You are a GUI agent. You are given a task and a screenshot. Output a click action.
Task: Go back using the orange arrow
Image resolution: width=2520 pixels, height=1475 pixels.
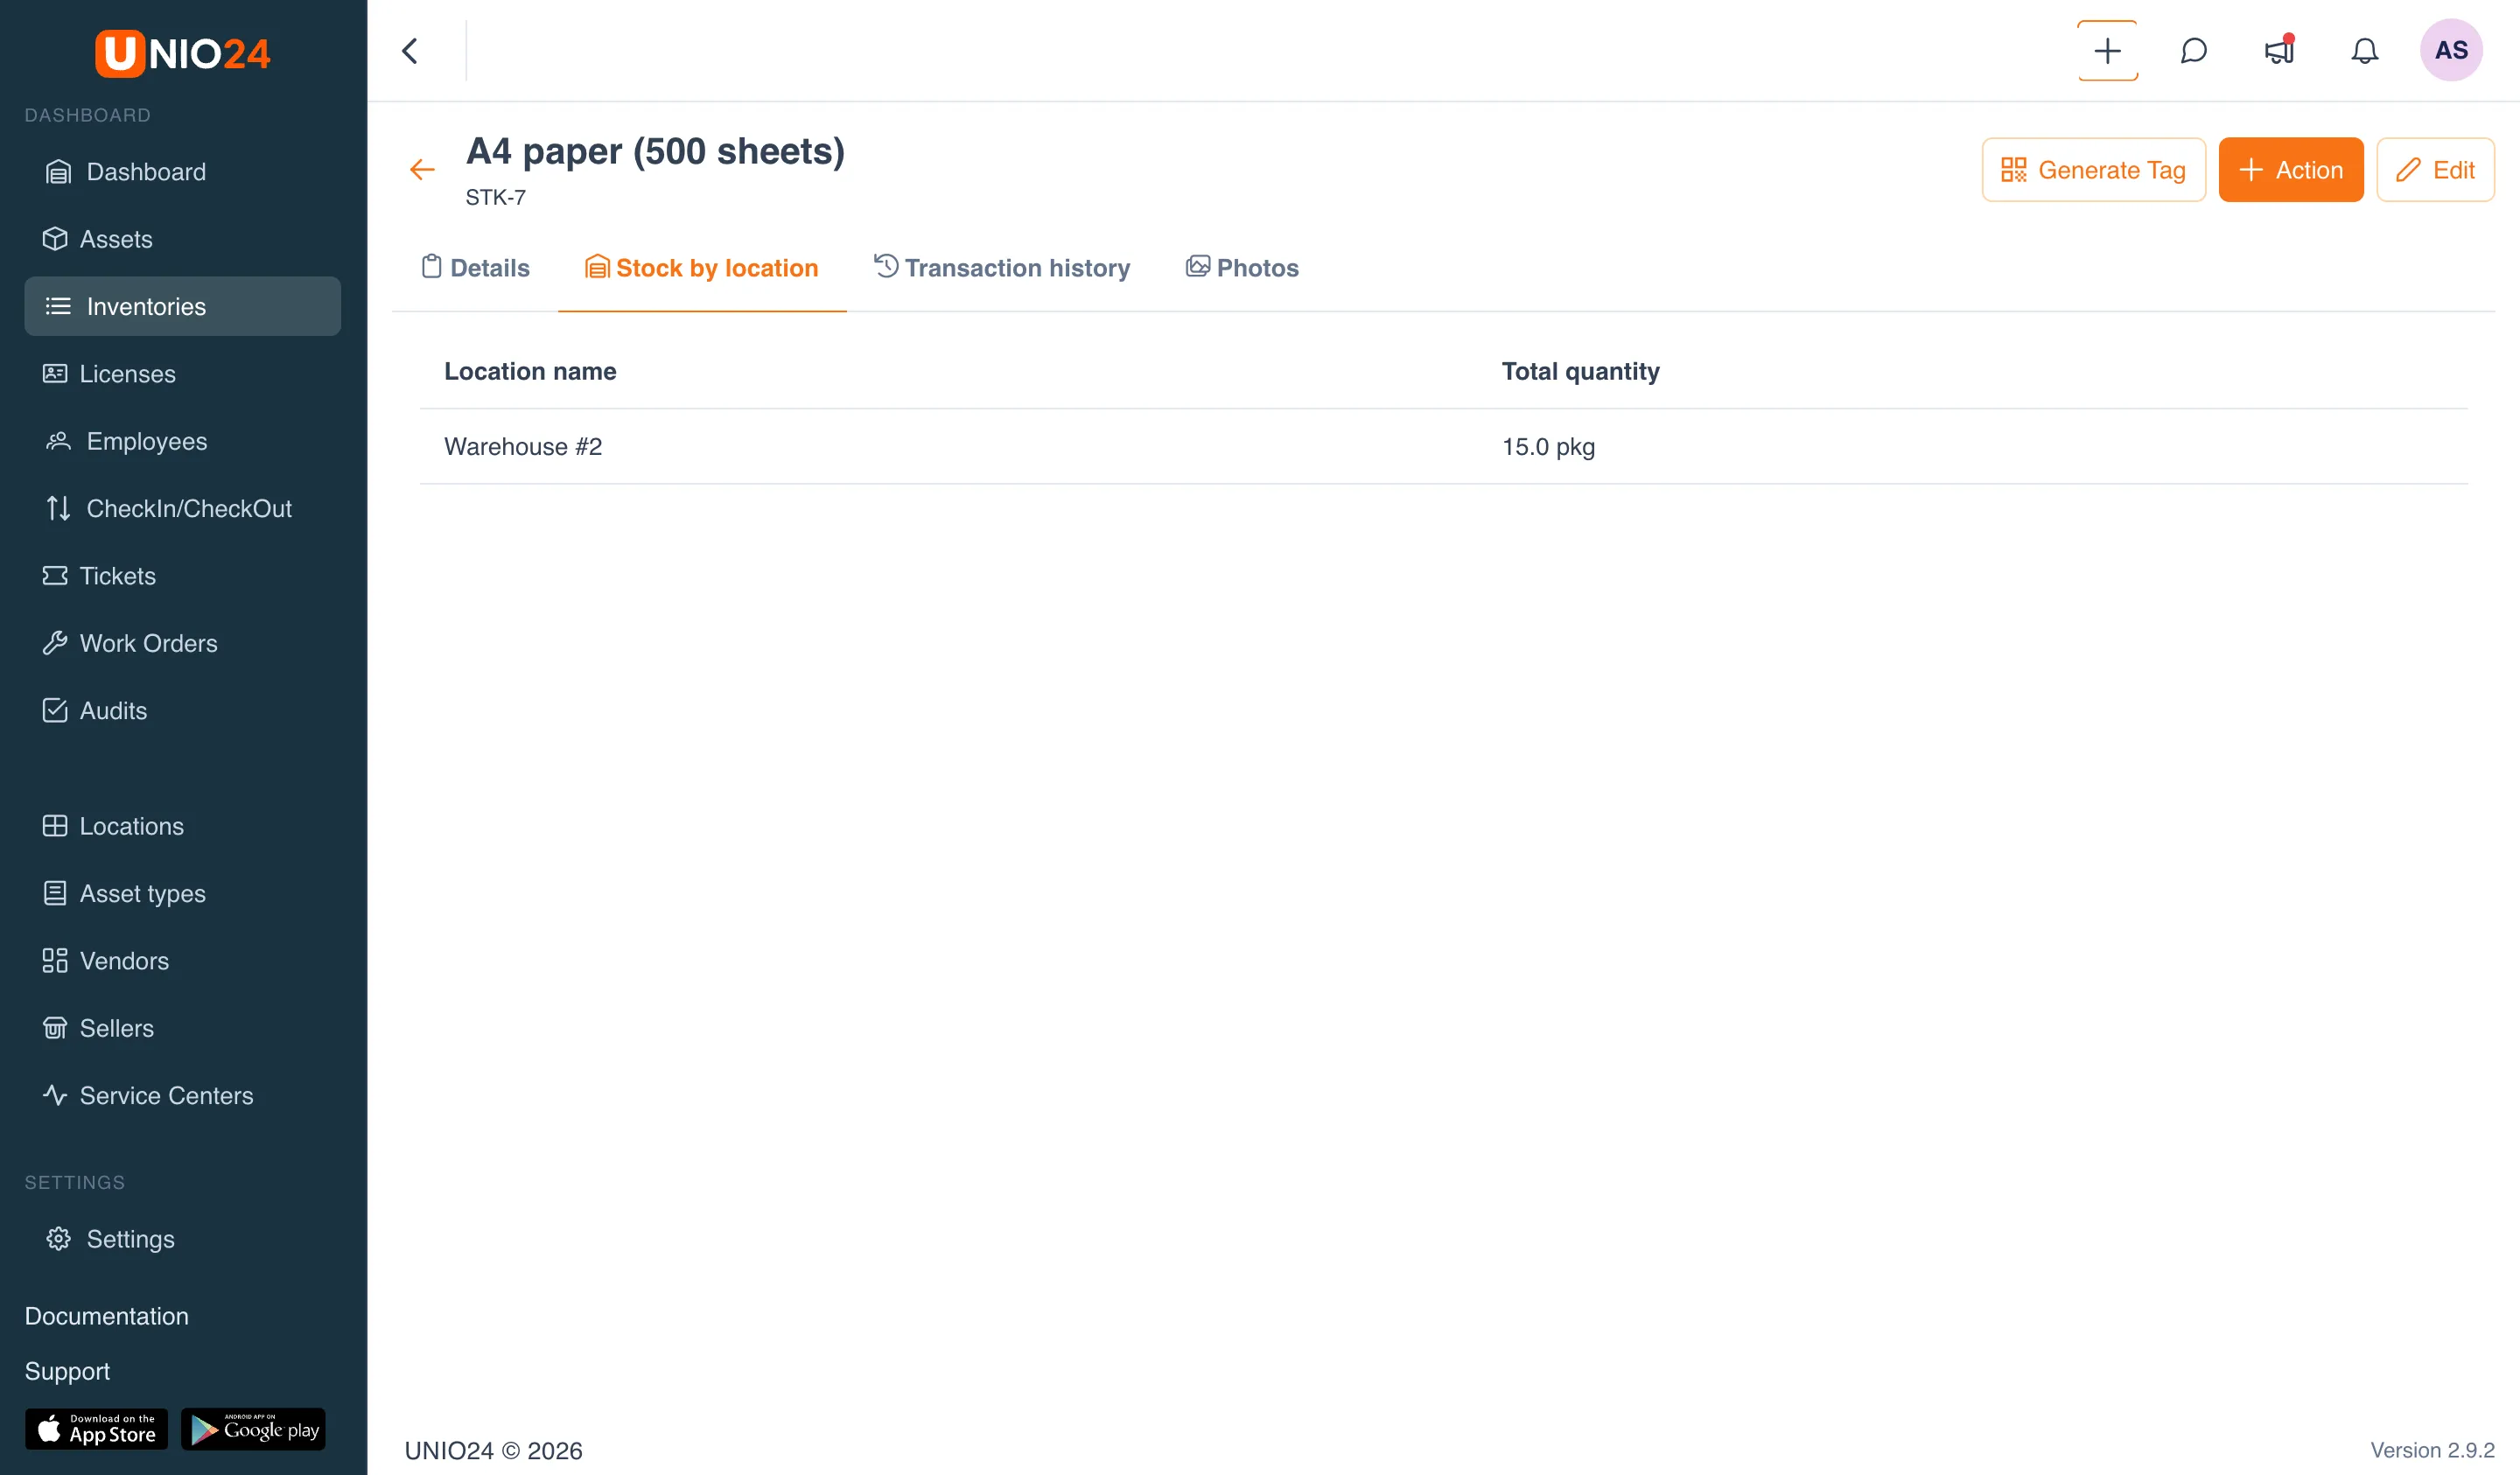point(422,170)
